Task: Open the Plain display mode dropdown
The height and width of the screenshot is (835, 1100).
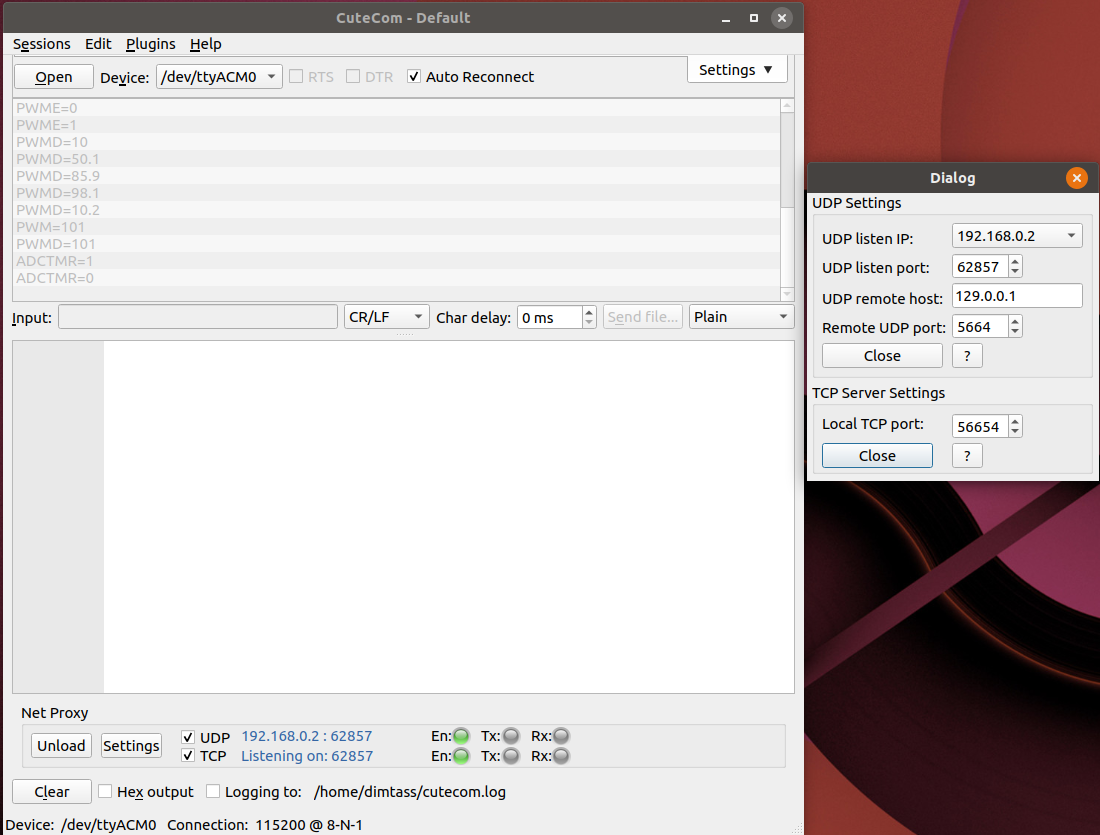Action: 741,316
